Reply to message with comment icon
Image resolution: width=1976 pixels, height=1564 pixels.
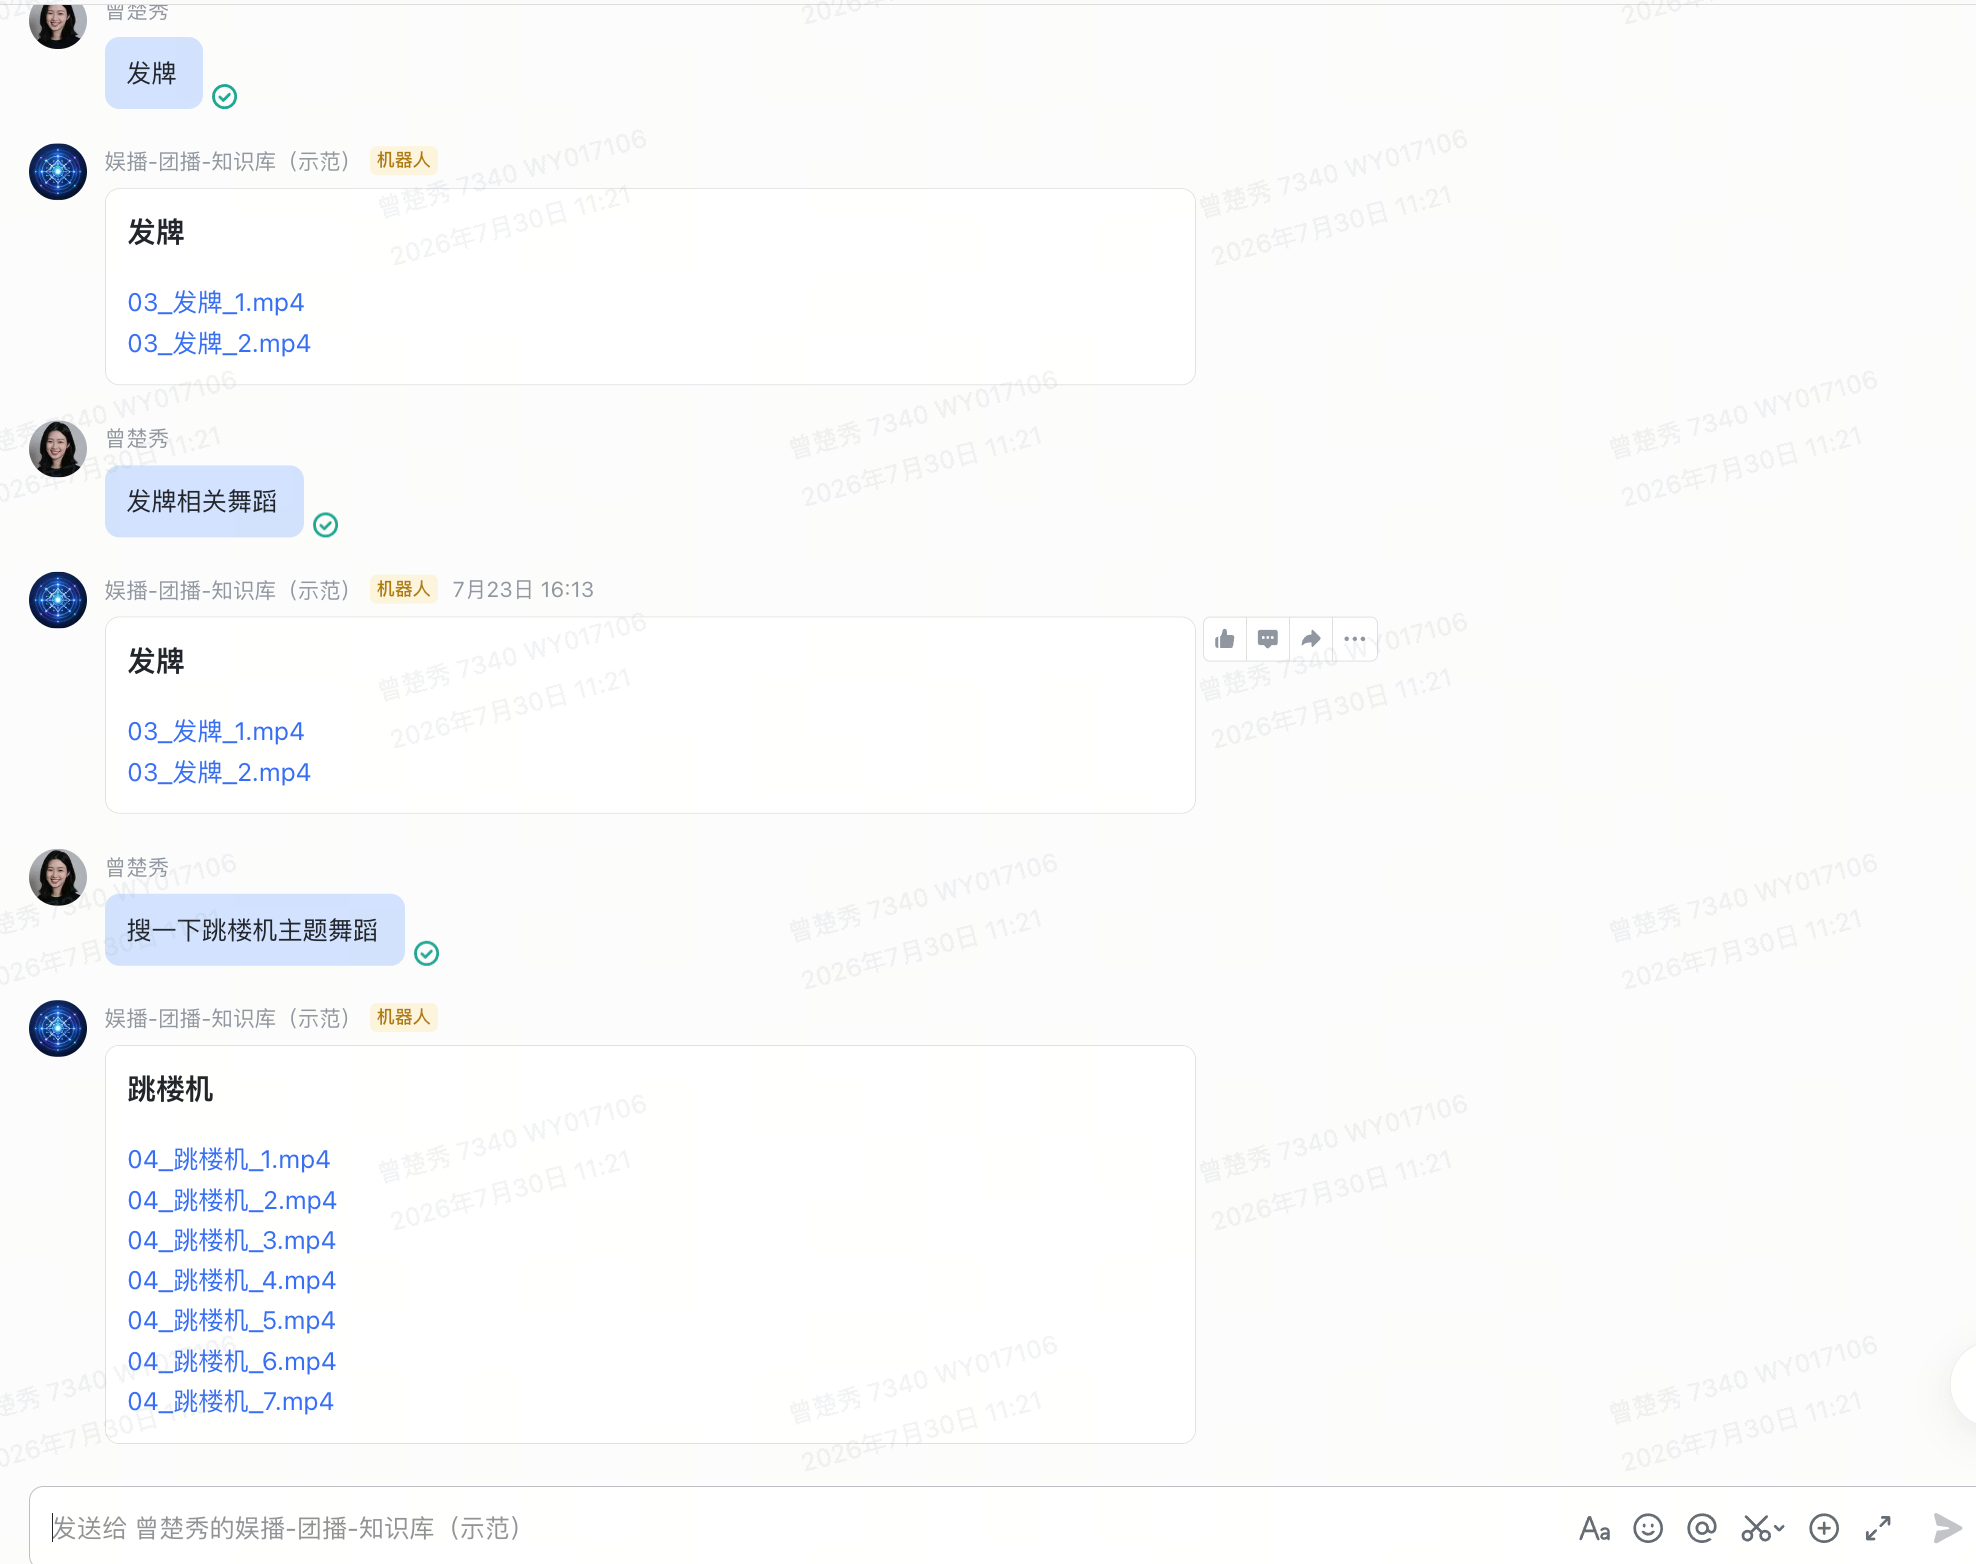coord(1268,639)
